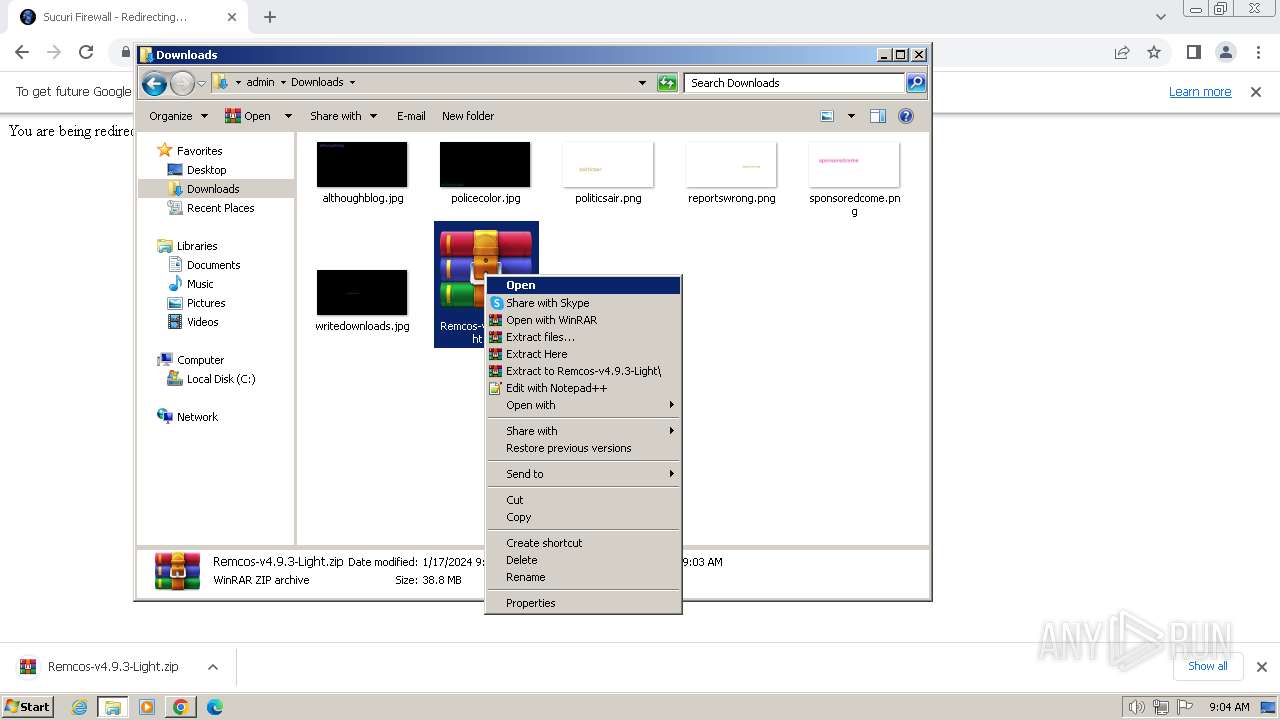The image size is (1280, 720).
Task: Select Local Disk (C:) in sidebar
Action: (x=220, y=379)
